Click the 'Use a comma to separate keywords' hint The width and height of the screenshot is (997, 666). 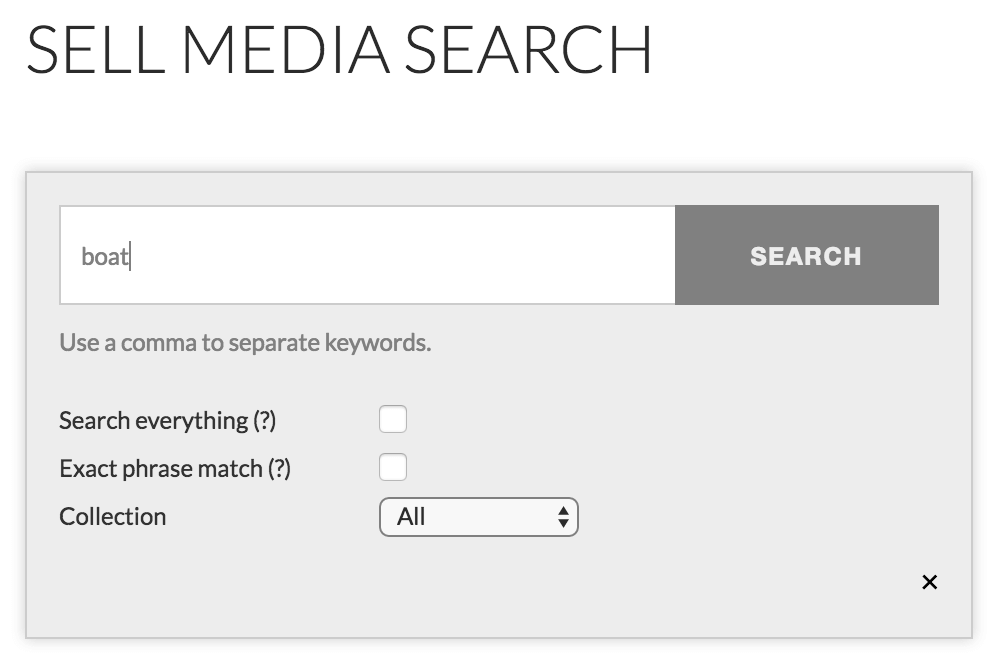245,343
